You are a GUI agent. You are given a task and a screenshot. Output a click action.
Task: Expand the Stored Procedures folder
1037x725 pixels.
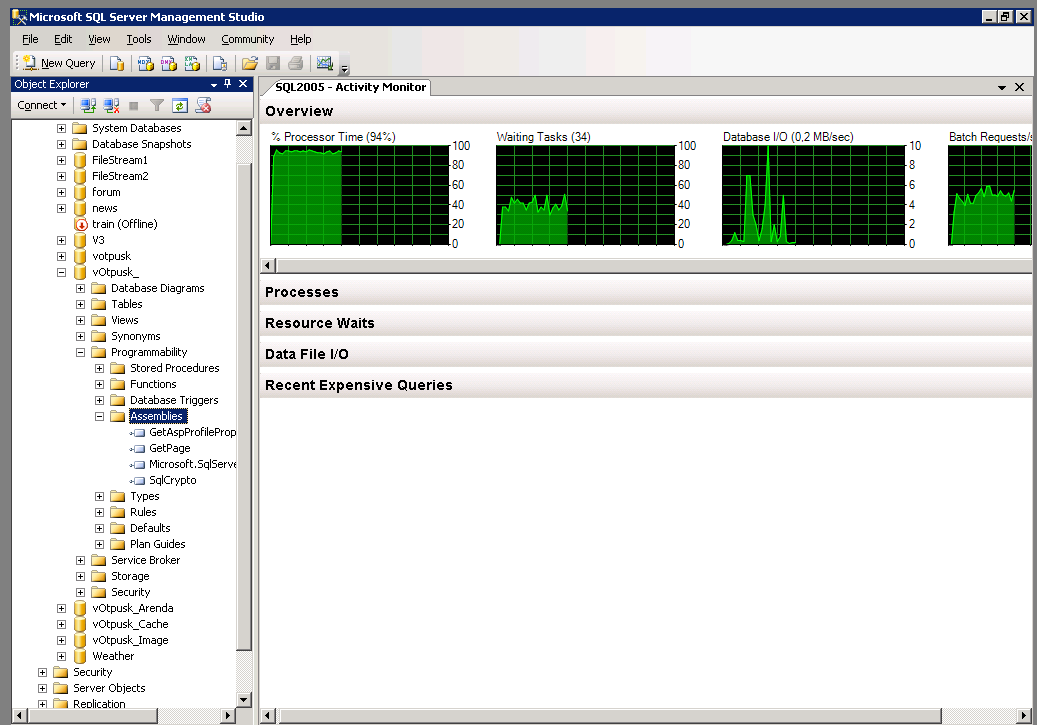pyautogui.click(x=99, y=368)
